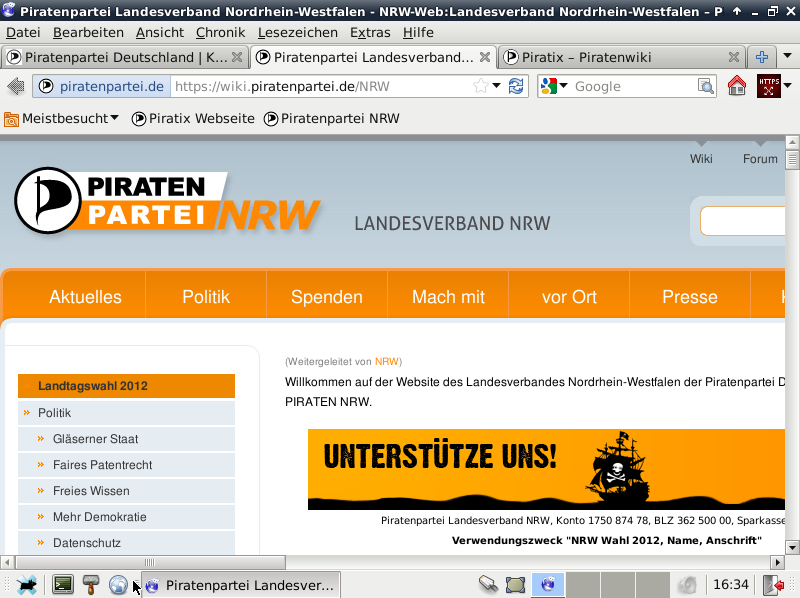
Task: Open a new tab with plus button
Action: [x=762, y=57]
